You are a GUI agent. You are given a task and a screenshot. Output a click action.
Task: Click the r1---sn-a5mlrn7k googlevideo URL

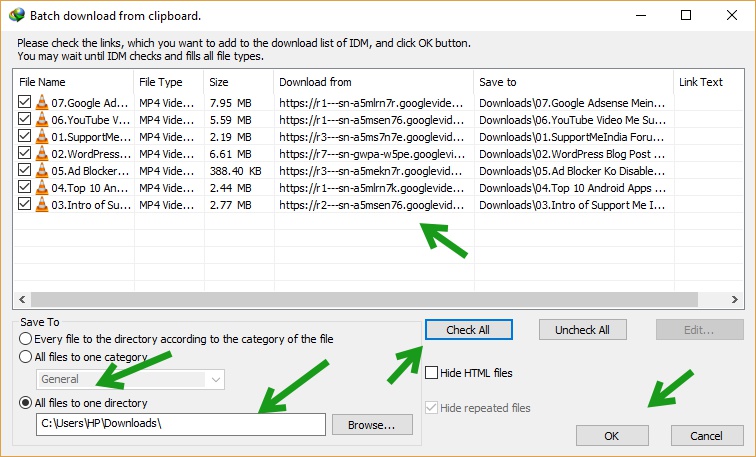[x=371, y=188]
